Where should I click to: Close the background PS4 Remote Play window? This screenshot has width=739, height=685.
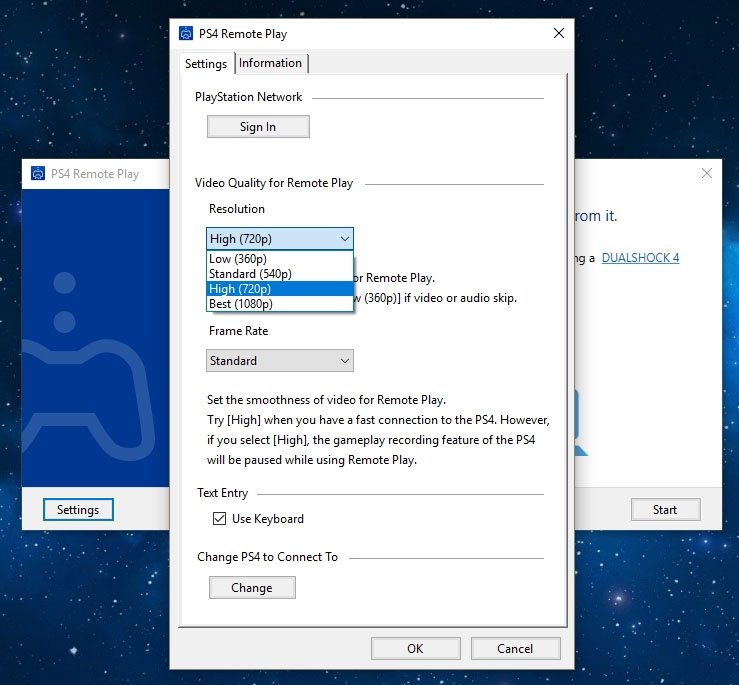tap(707, 173)
